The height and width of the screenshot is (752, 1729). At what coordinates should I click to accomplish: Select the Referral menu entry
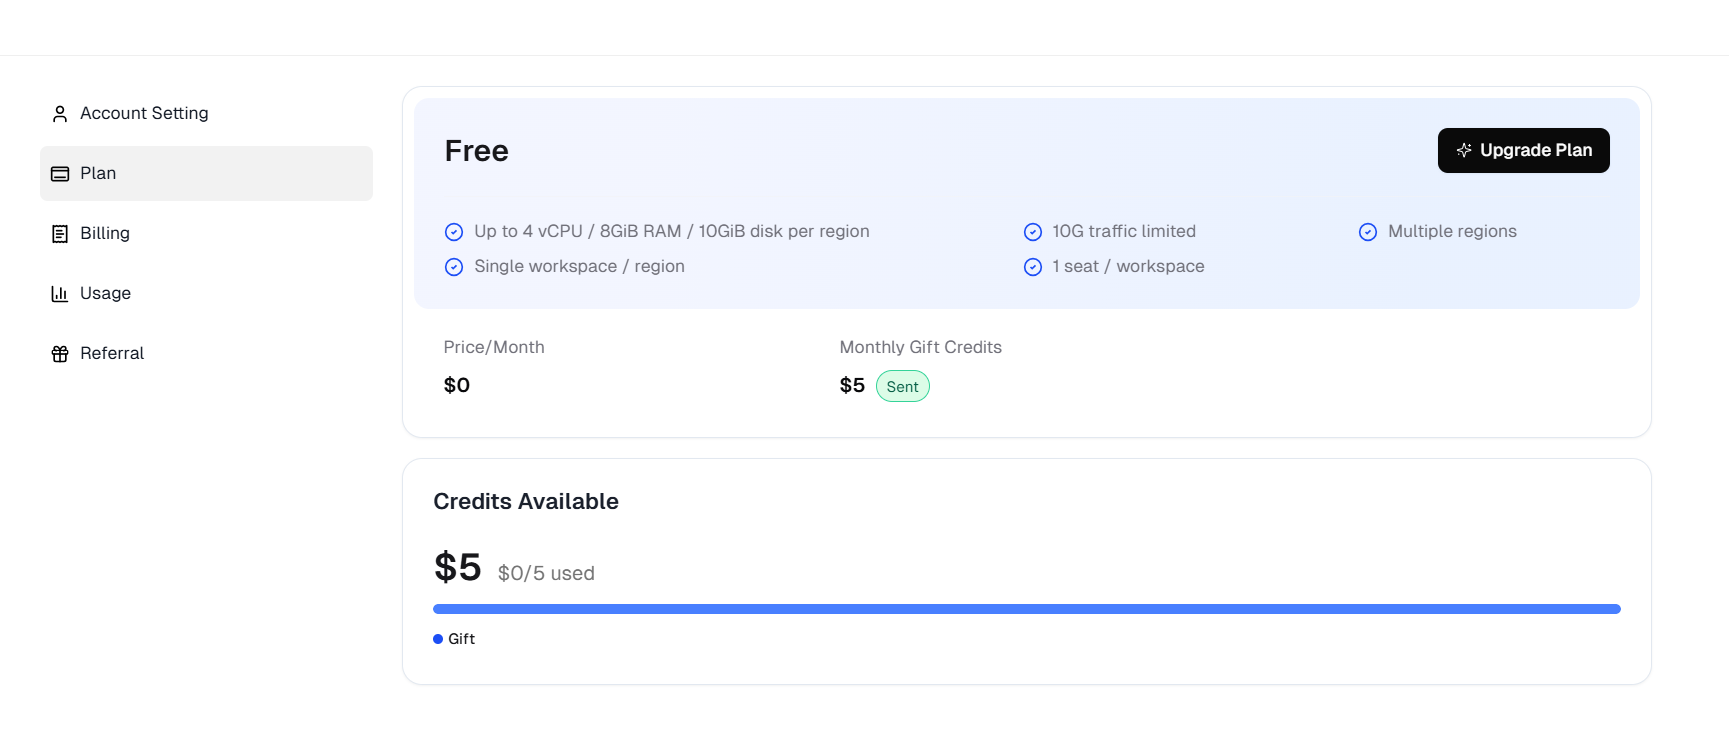[x=112, y=354]
